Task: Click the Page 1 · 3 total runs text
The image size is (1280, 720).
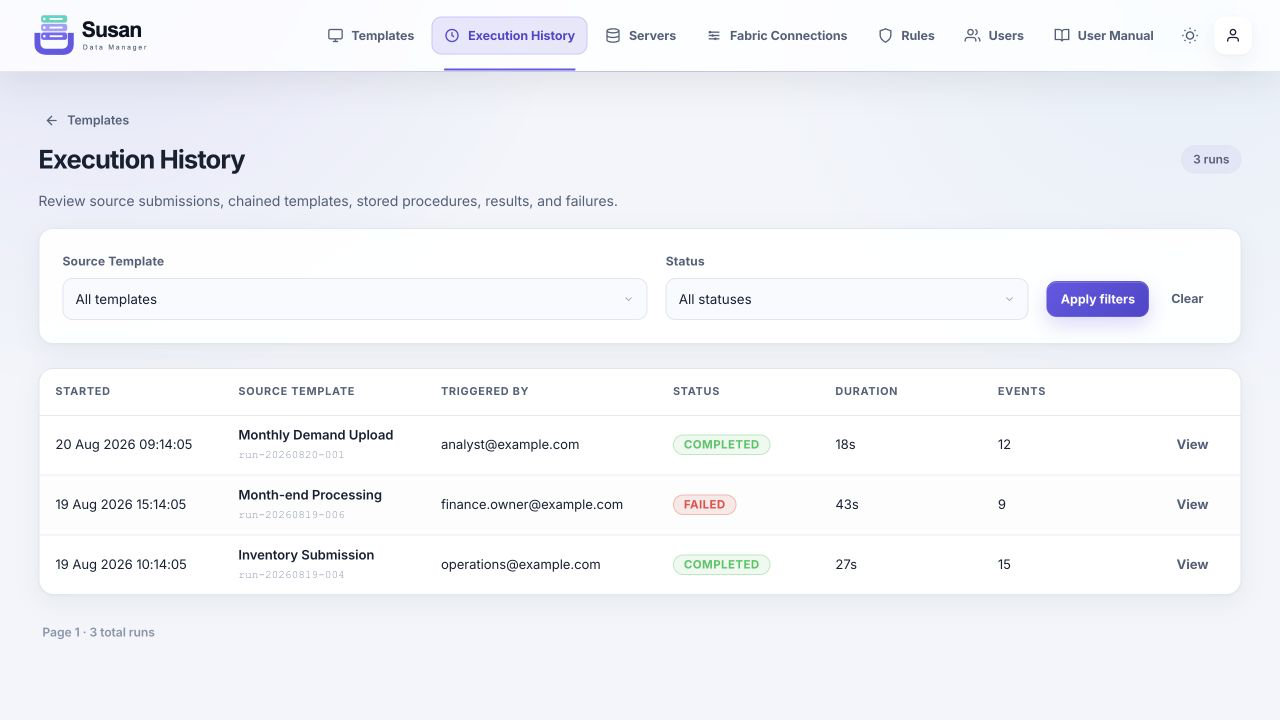Action: coord(98,632)
